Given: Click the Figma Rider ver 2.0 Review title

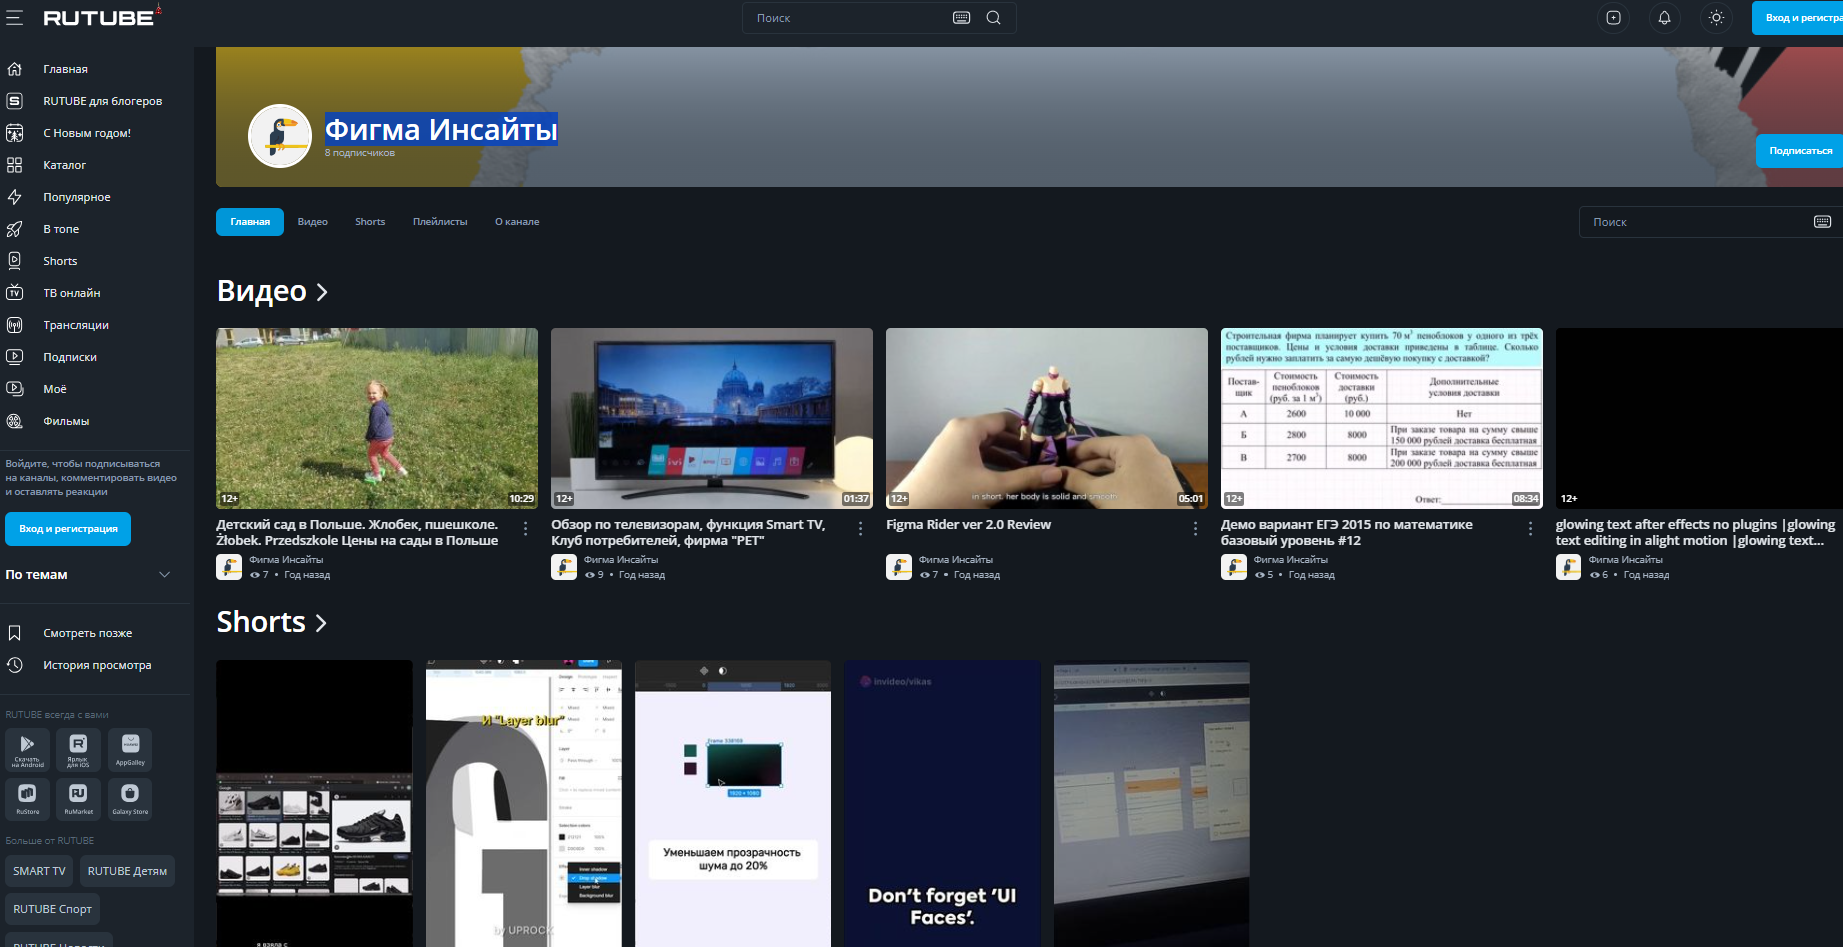Looking at the screenshot, I should pos(968,524).
